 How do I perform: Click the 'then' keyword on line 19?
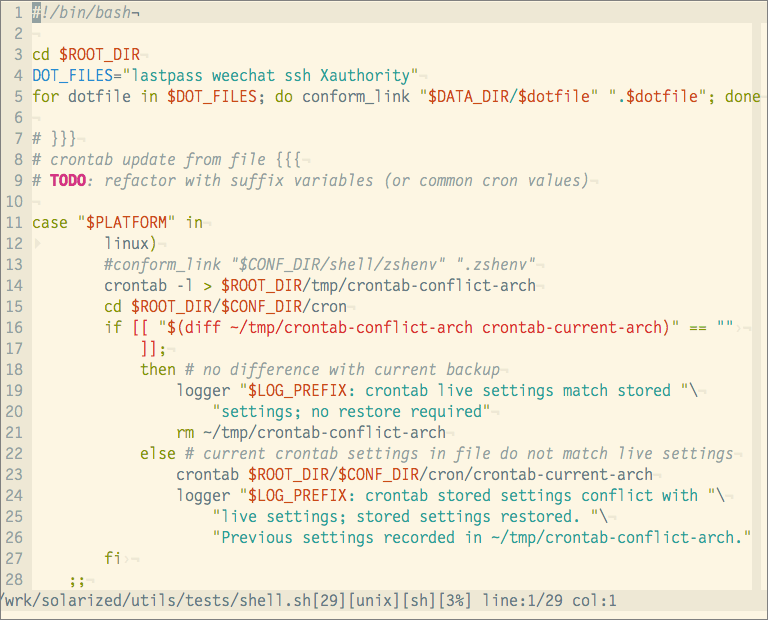(x=157, y=369)
